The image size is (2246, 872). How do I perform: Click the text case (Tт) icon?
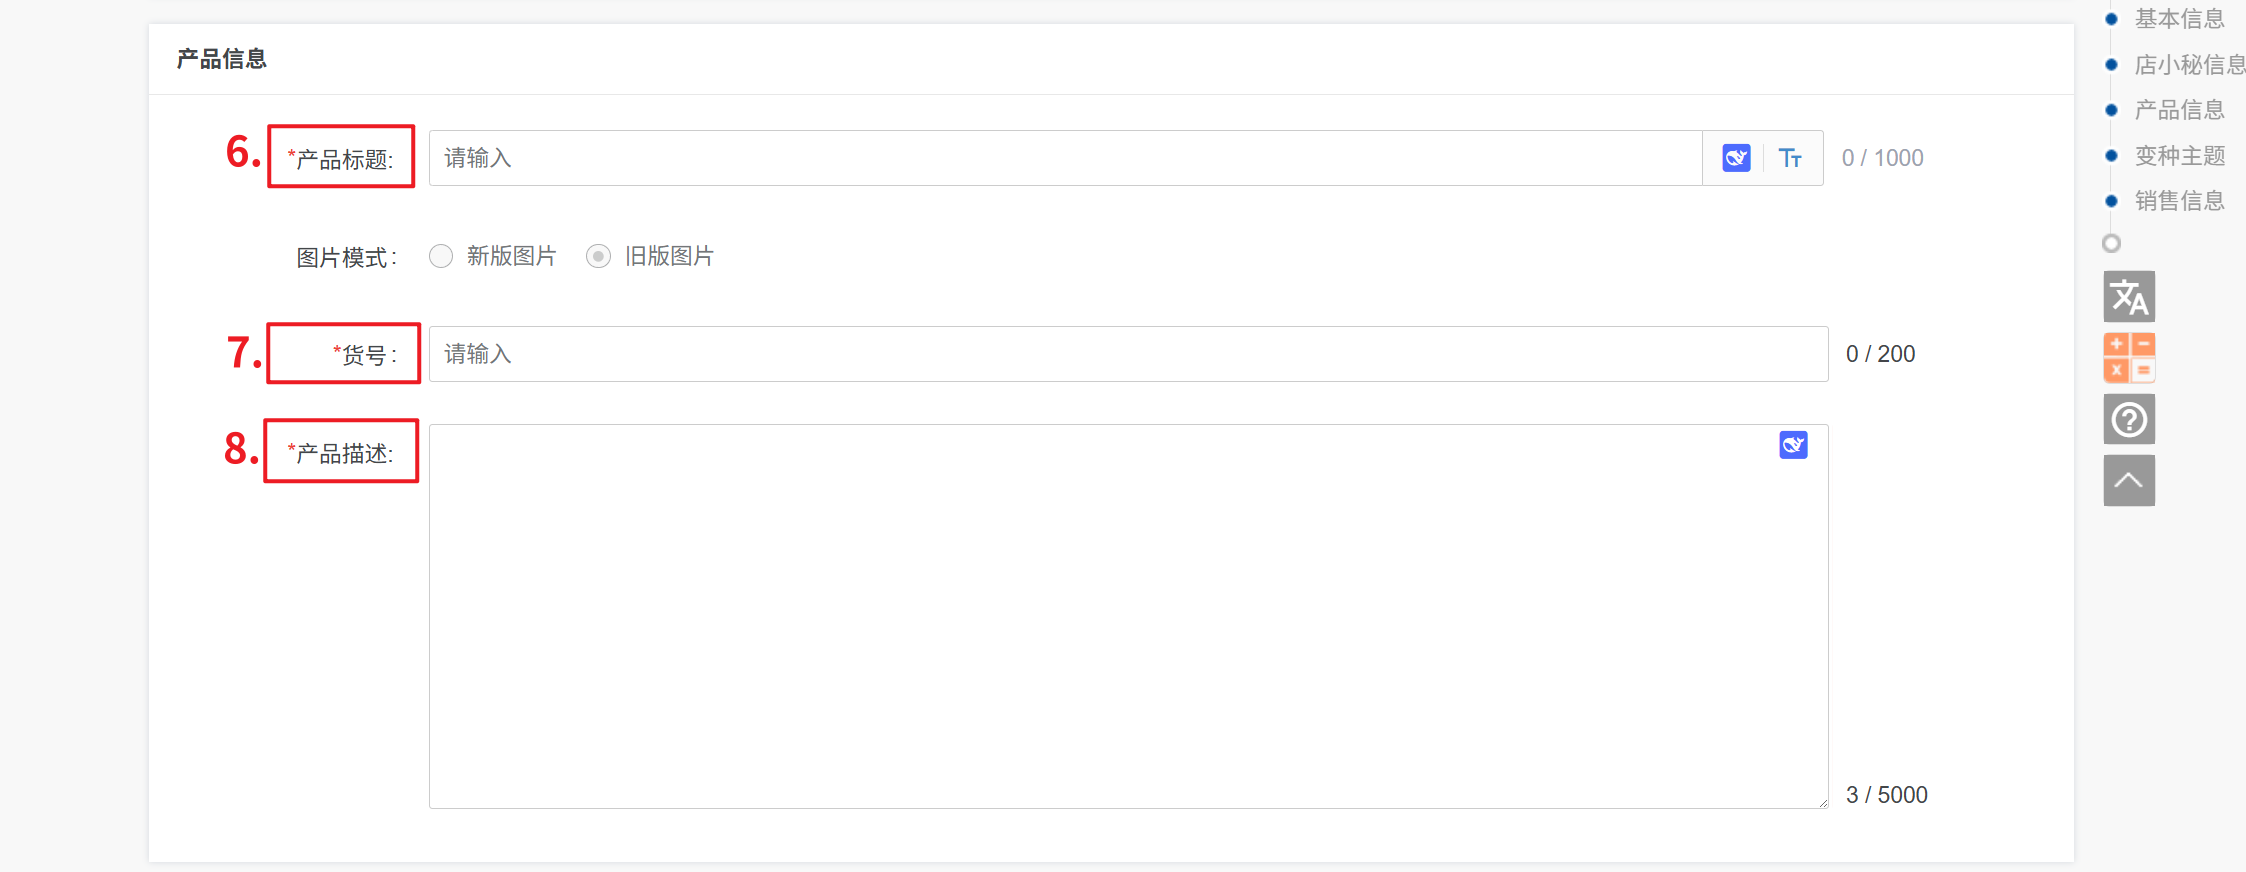pos(1790,158)
